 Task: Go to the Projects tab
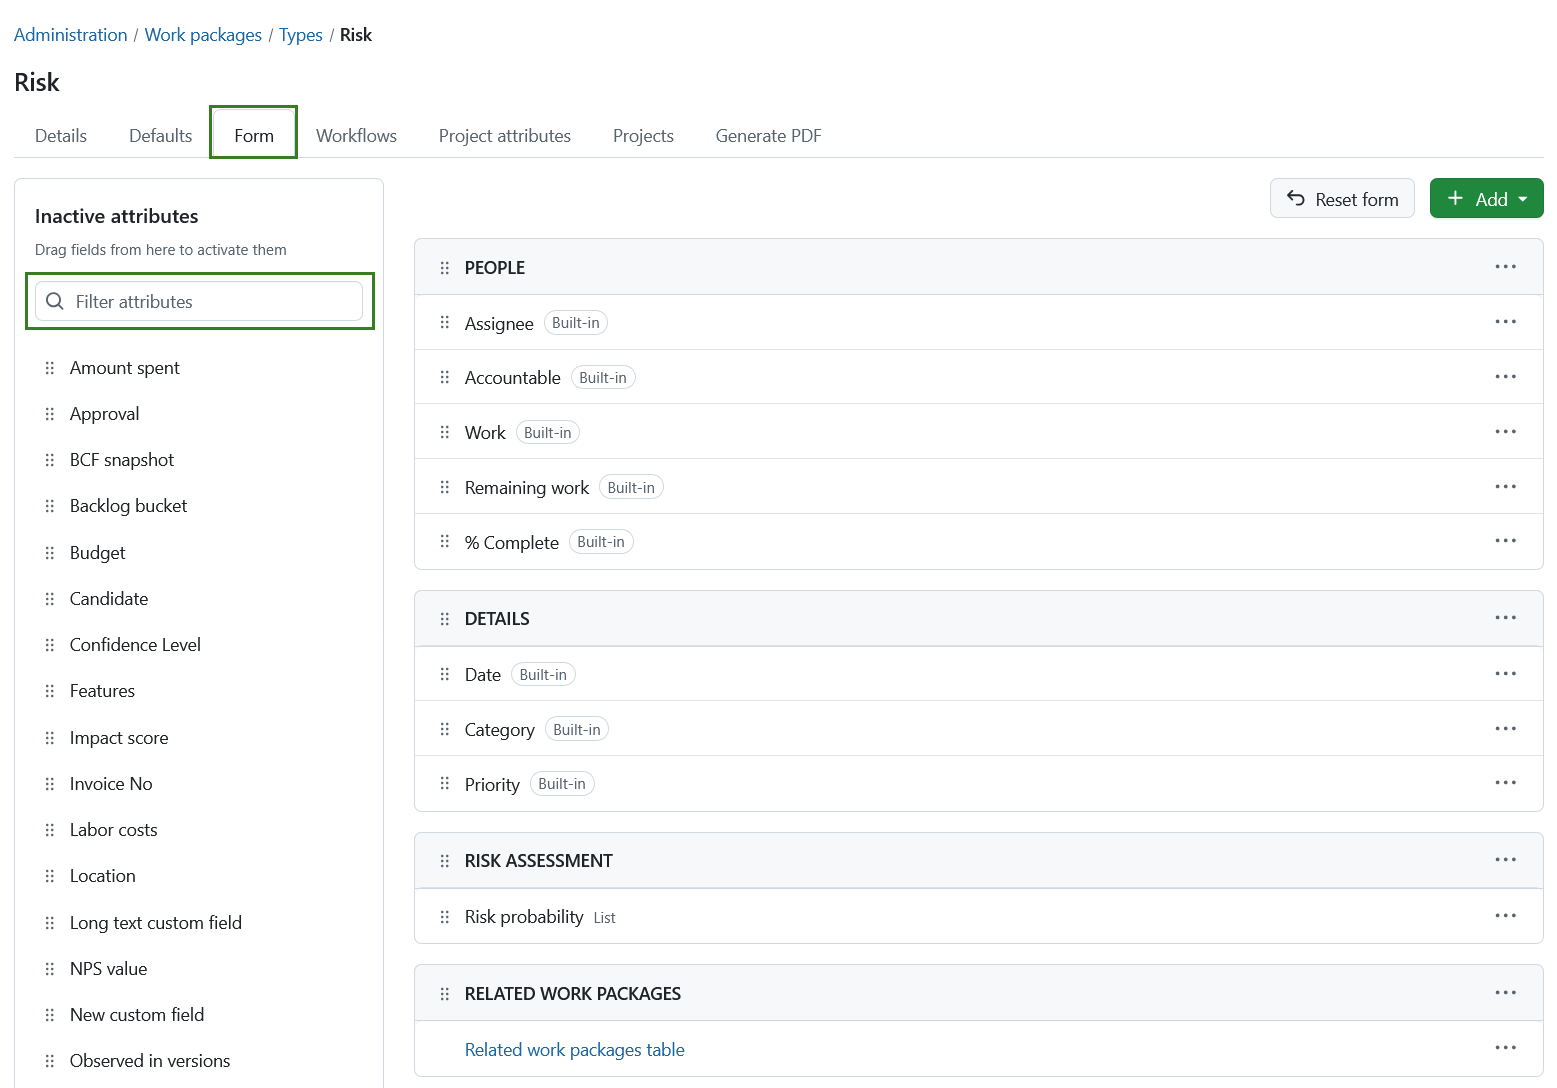pos(643,136)
